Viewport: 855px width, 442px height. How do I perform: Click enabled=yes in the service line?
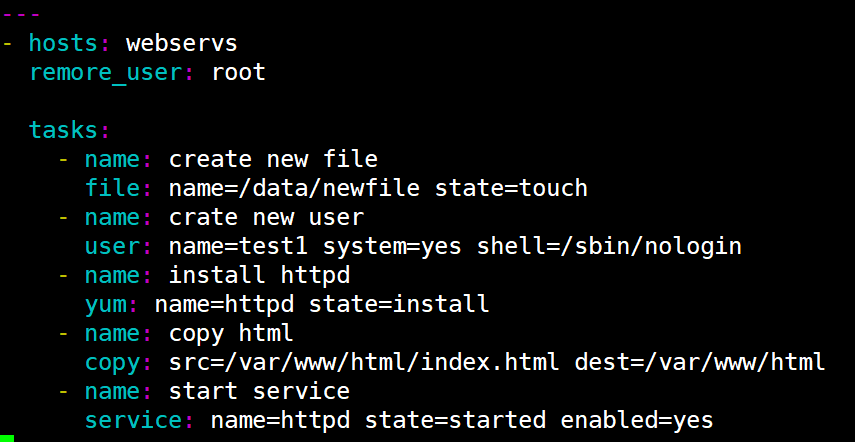pyautogui.click(x=637, y=421)
